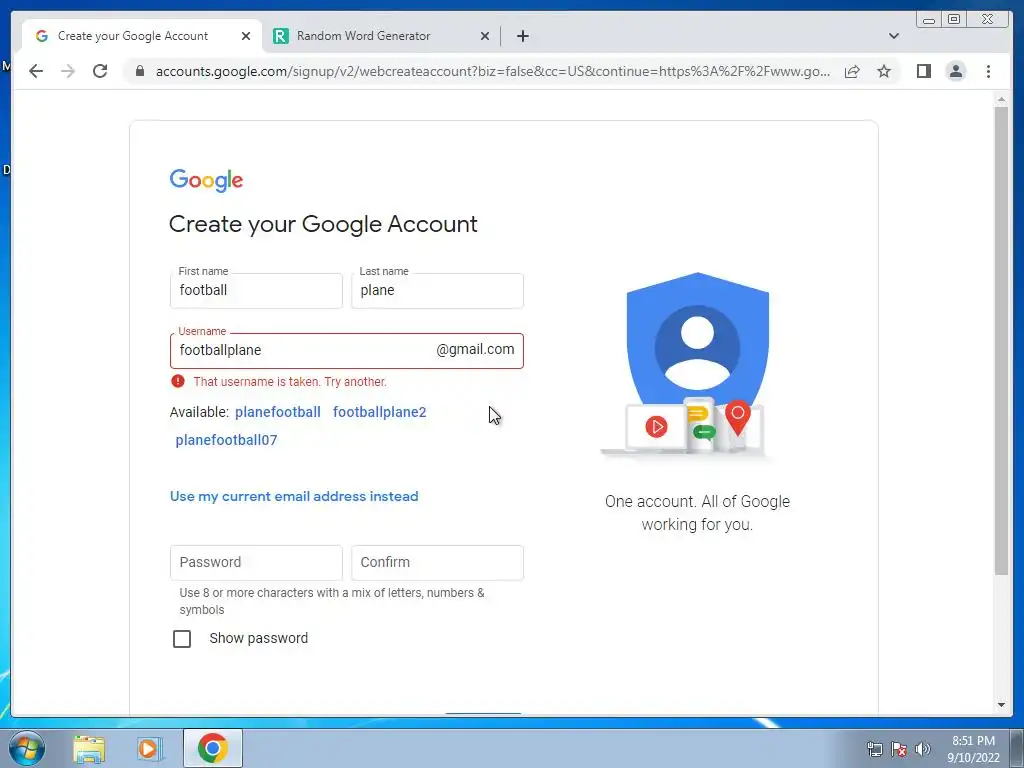Click into the Username field
The image size is (1024, 768).
(x=347, y=351)
